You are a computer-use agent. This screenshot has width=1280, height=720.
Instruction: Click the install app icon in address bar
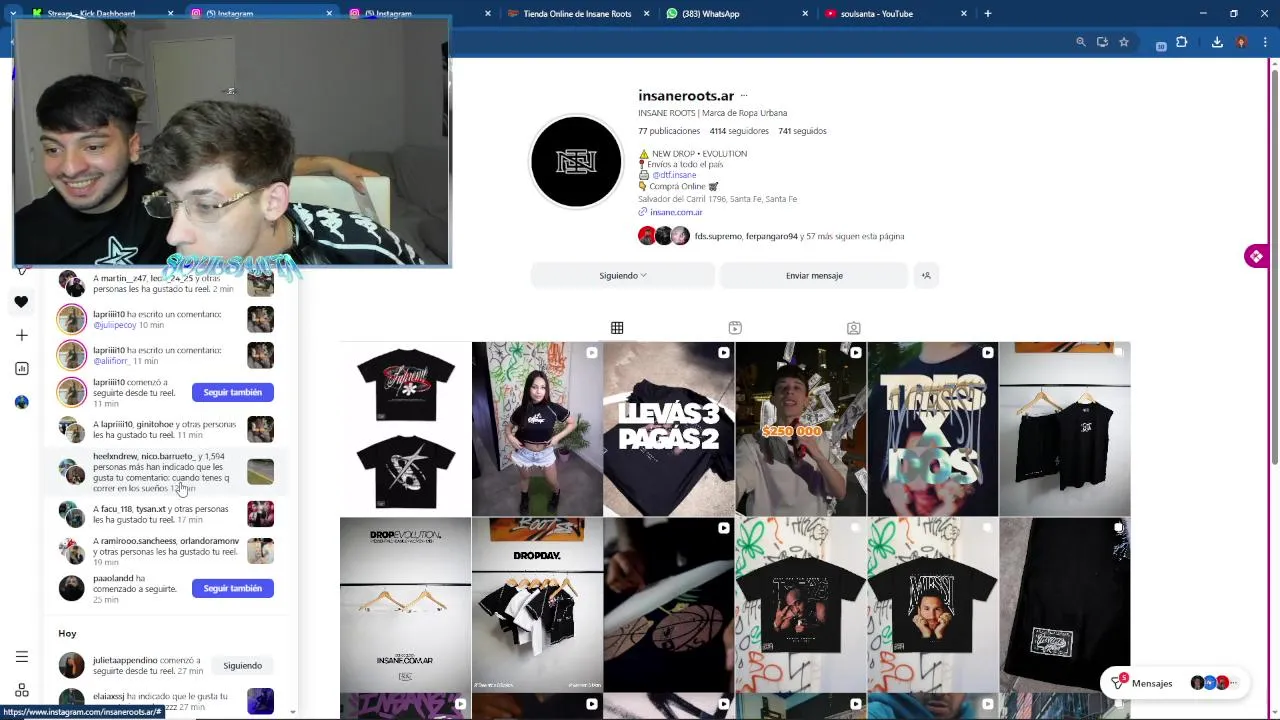click(1102, 42)
